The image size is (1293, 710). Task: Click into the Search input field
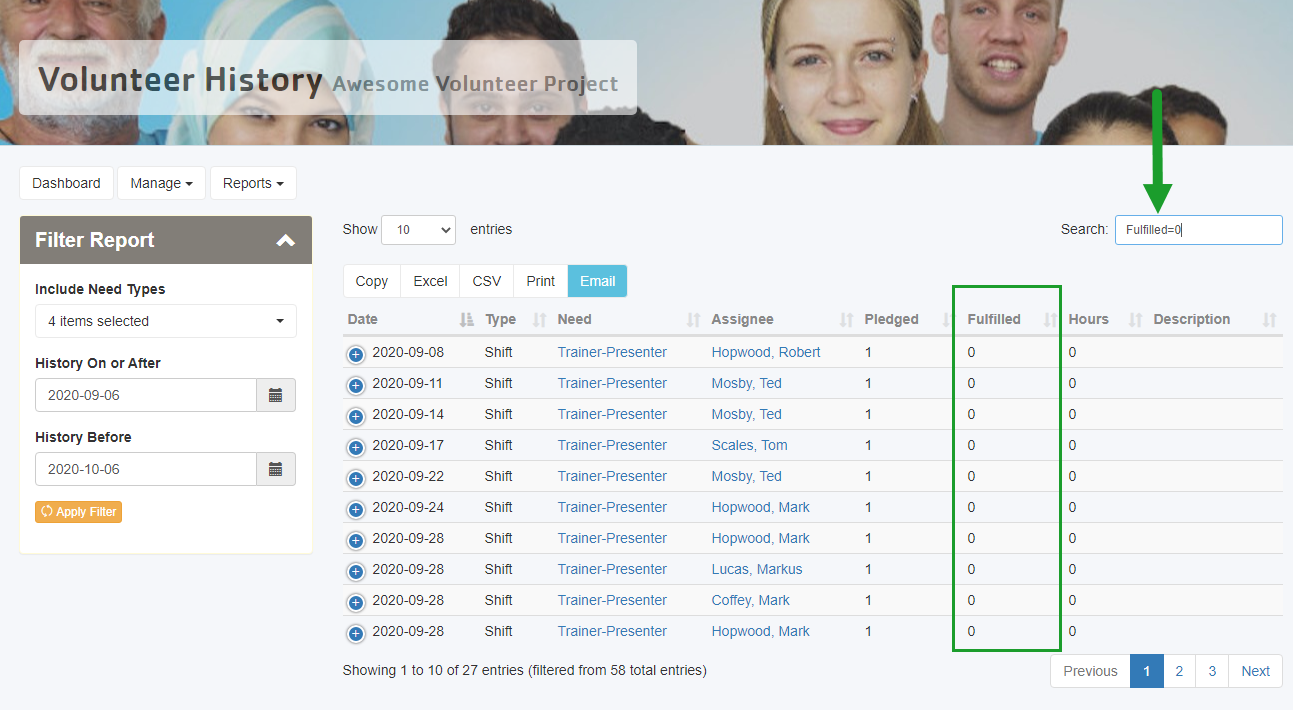tap(1198, 230)
